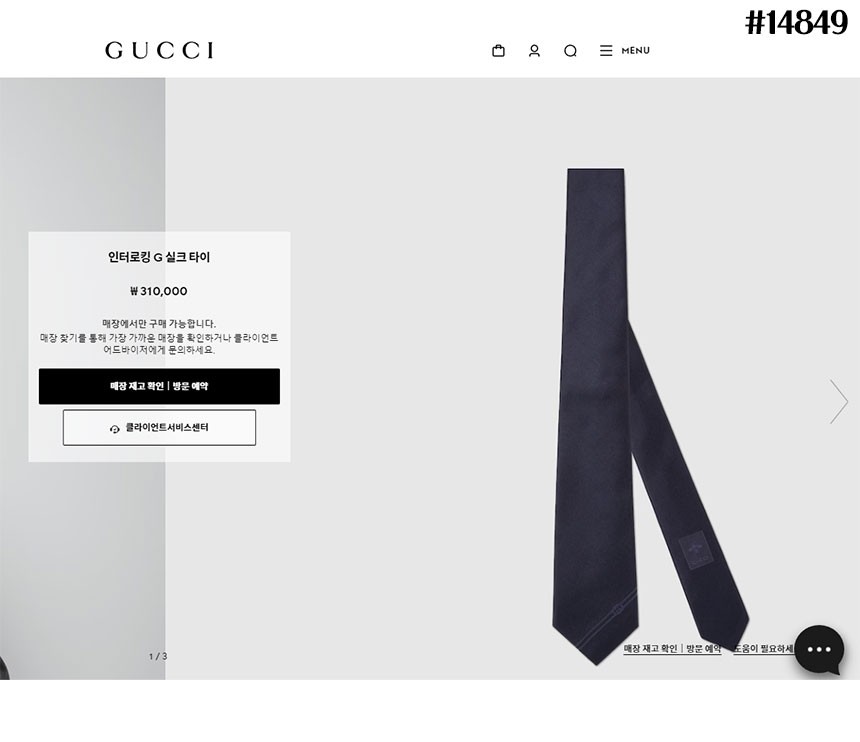This screenshot has height=742, width=860.
Task: Open bottom 매장 재고 확인 link
Action: [672, 649]
